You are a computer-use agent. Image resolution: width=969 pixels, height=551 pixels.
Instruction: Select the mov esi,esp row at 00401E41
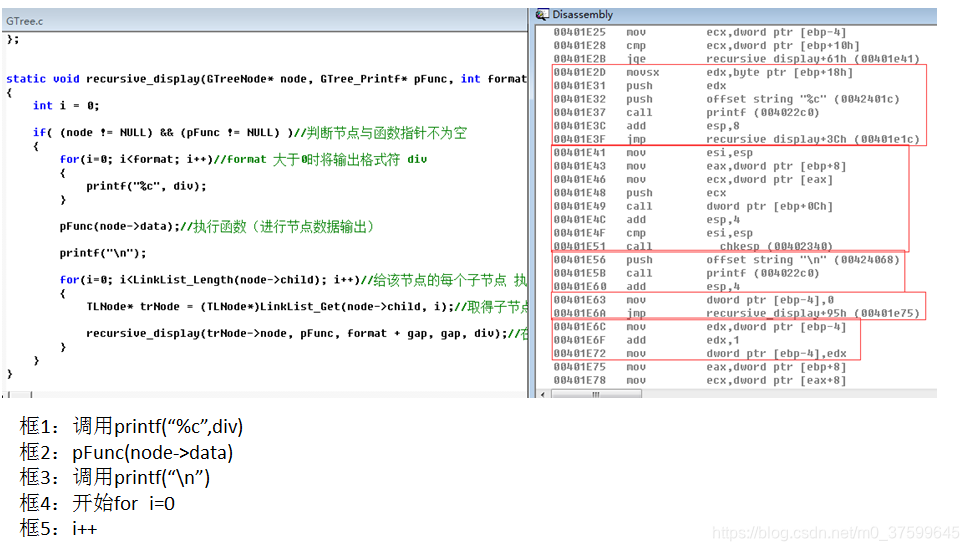click(x=653, y=153)
